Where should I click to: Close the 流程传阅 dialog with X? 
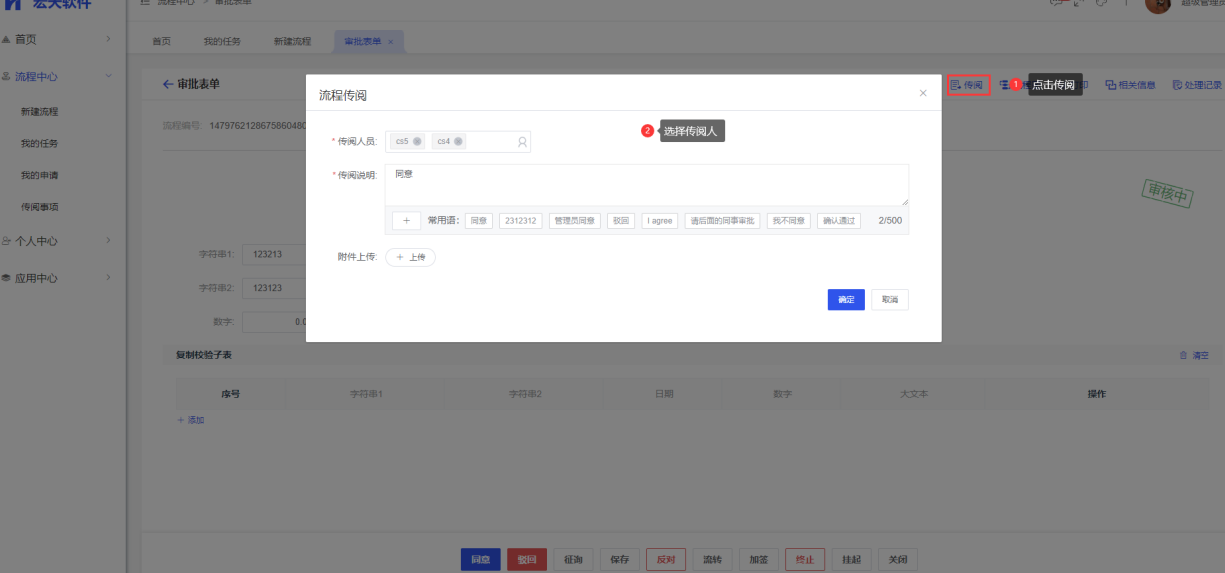(x=923, y=93)
